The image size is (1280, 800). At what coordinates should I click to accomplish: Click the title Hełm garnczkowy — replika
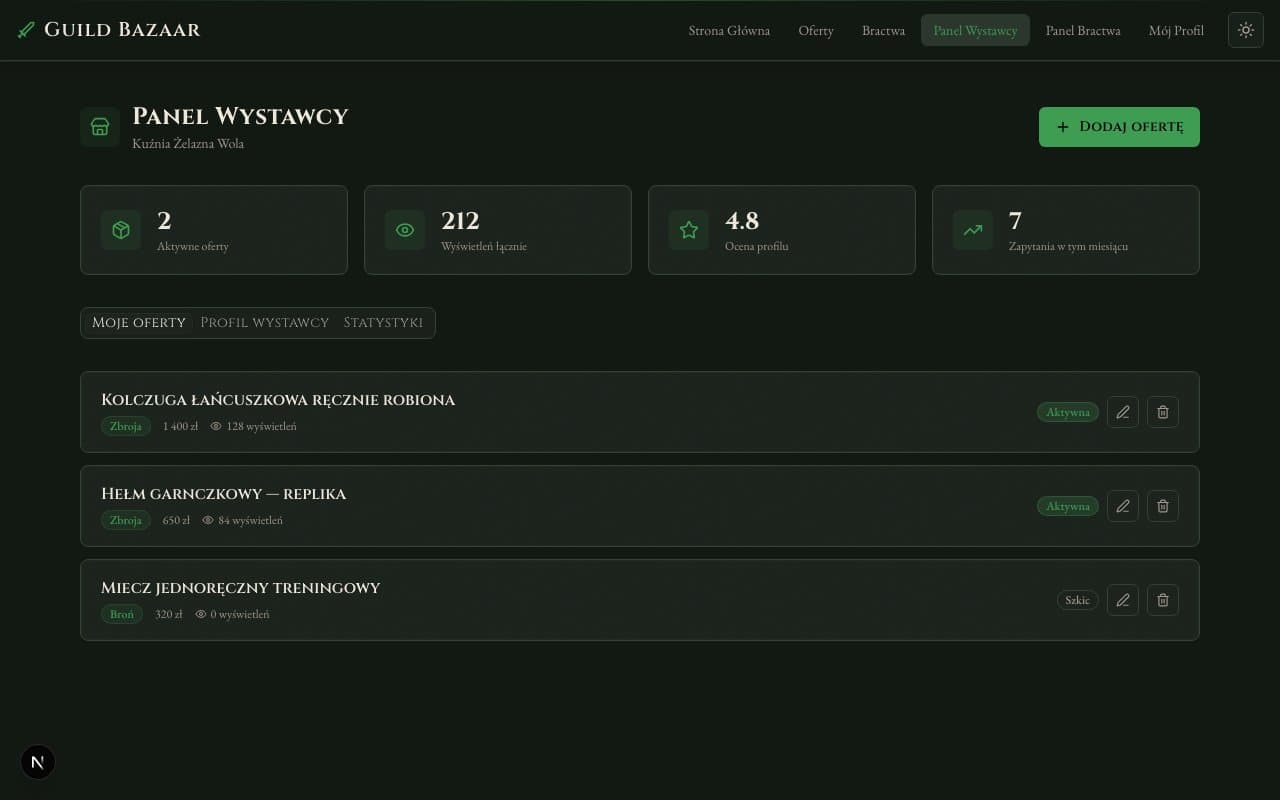[224, 494]
